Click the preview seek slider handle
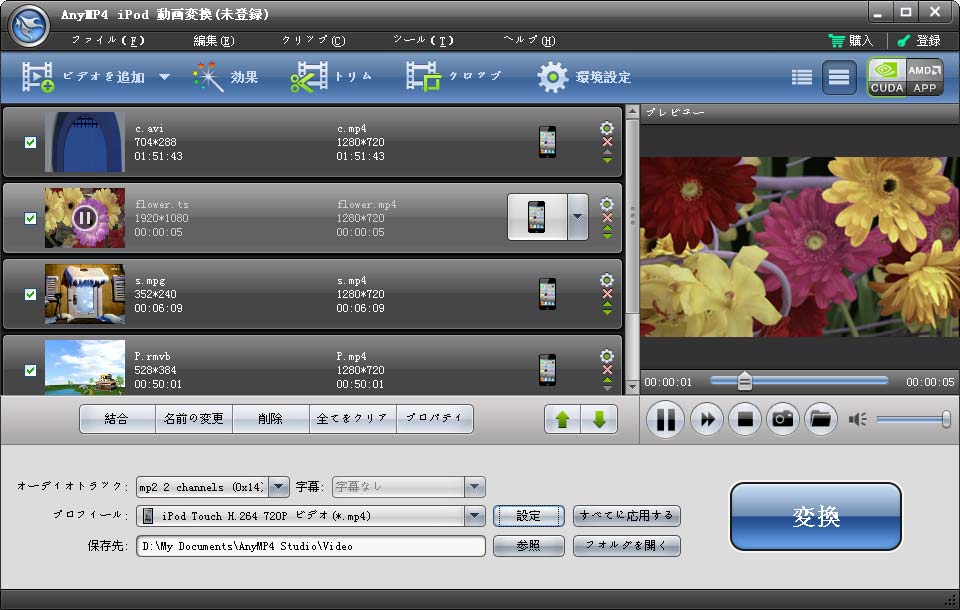This screenshot has width=960, height=610. [744, 381]
